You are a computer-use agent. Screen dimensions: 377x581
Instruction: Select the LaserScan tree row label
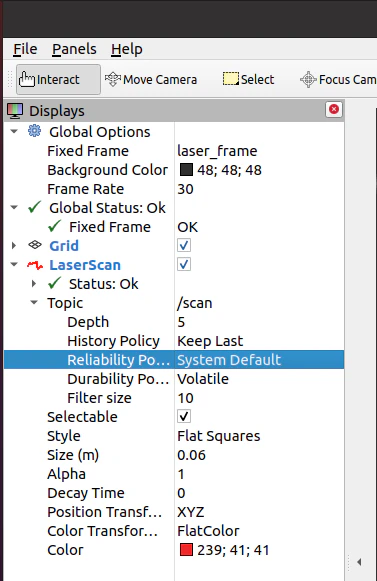(85, 265)
